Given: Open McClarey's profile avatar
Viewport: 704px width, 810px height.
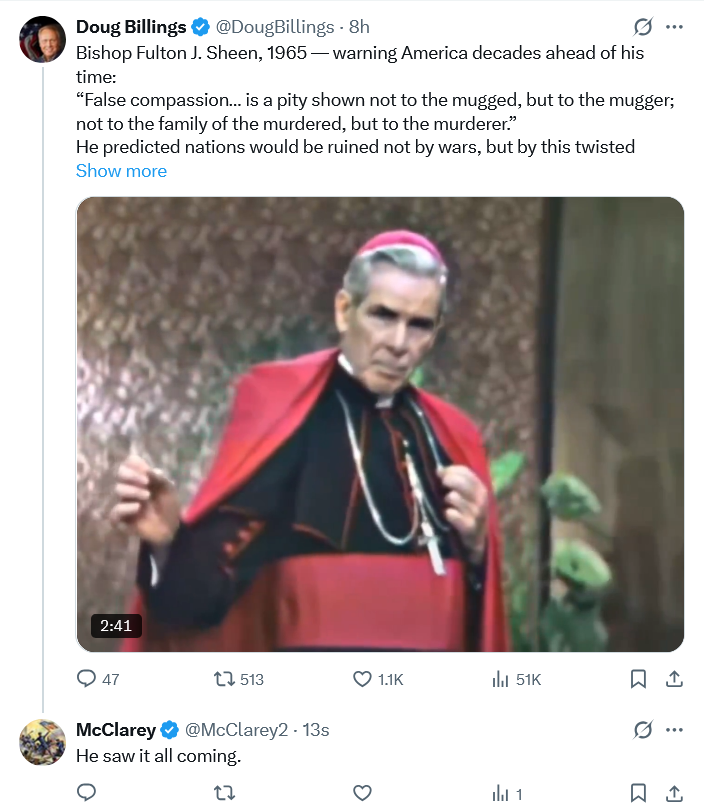Looking at the screenshot, I should pyautogui.click(x=41, y=741).
